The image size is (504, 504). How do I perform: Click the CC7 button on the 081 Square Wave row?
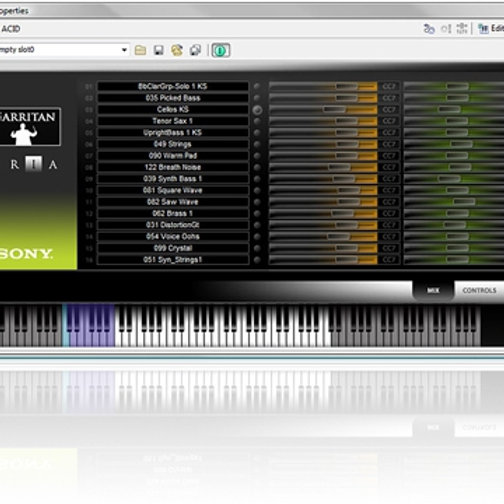389,190
